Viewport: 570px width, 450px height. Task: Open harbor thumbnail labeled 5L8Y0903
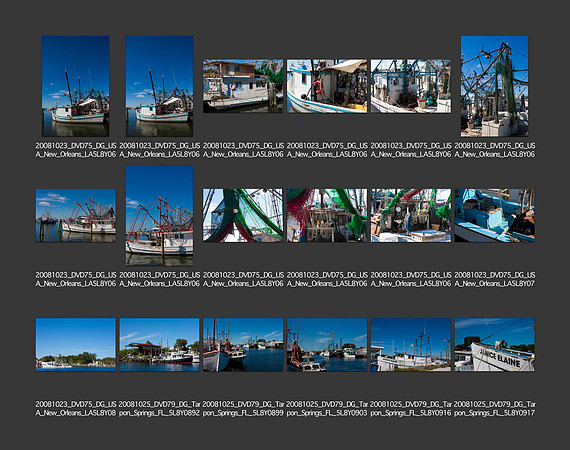coord(327,345)
